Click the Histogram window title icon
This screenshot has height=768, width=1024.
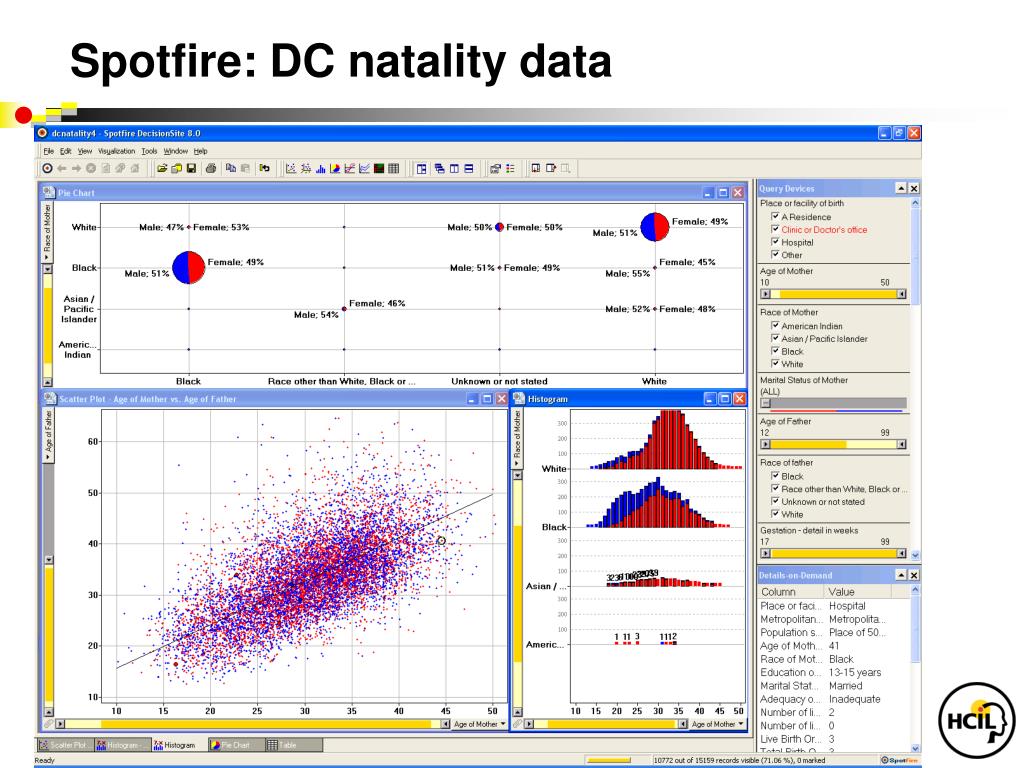click(x=519, y=398)
